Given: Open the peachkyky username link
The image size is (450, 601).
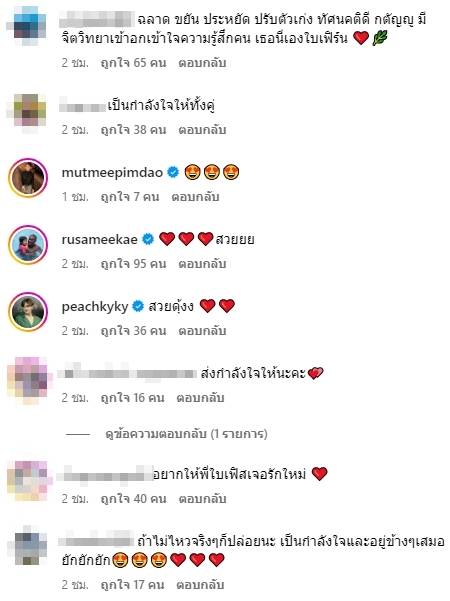Looking at the screenshot, I should pos(95,307).
